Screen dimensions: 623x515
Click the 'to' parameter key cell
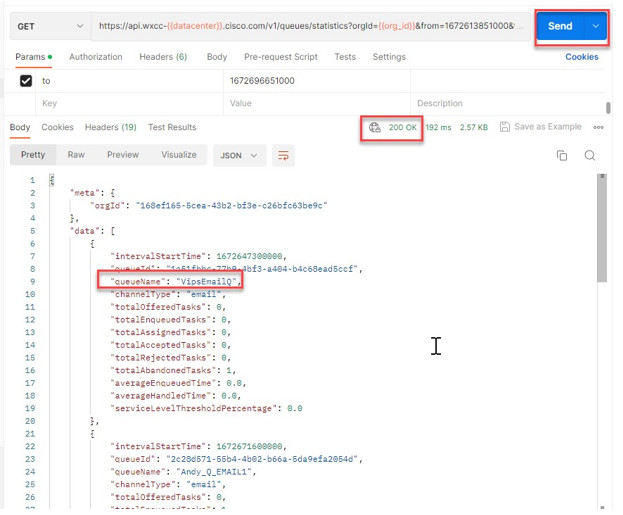(130, 81)
